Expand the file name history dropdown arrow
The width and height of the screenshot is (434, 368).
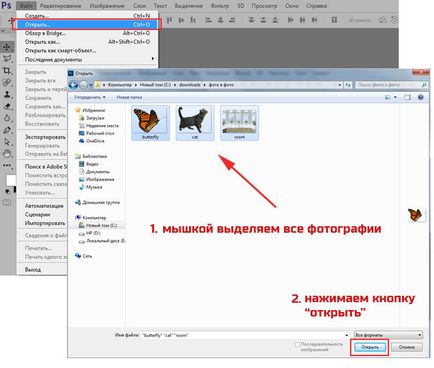(346, 335)
